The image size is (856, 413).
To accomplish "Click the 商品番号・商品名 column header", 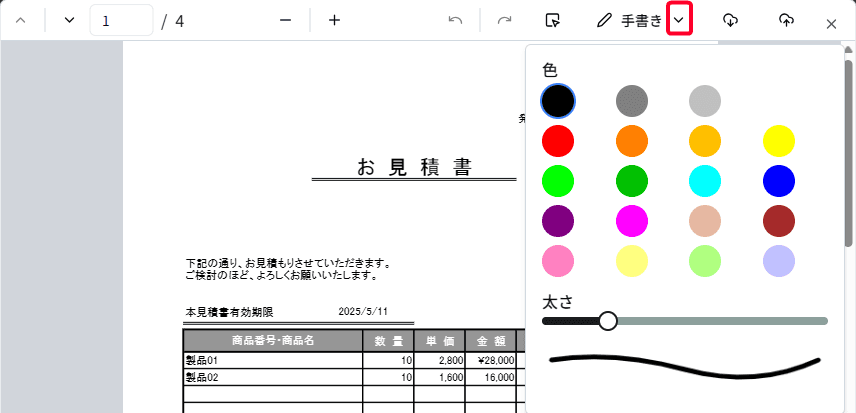I will pyautogui.click(x=273, y=341).
